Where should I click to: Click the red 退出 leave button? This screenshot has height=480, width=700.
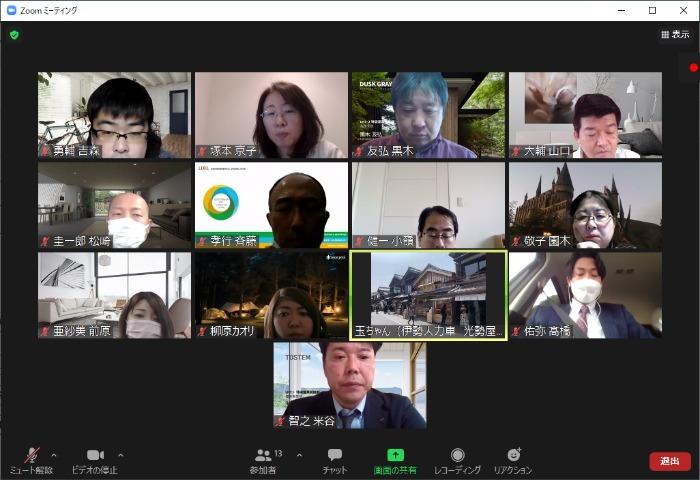tap(669, 461)
